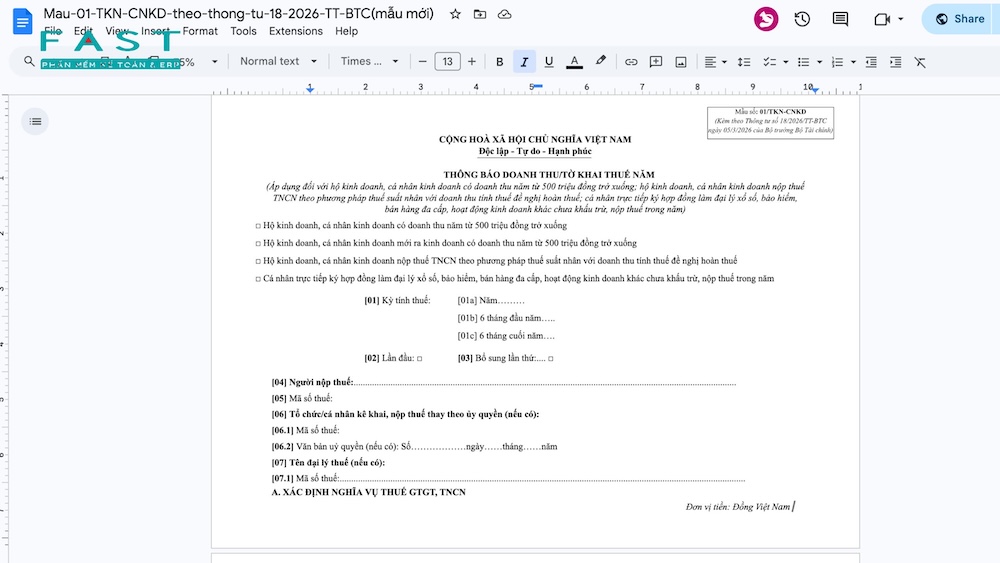Tick box before 'Hộ kinh doanh... có doanh thu năm từ 500 triệu'
Screen dimensions: 1000x563
tap(258, 226)
